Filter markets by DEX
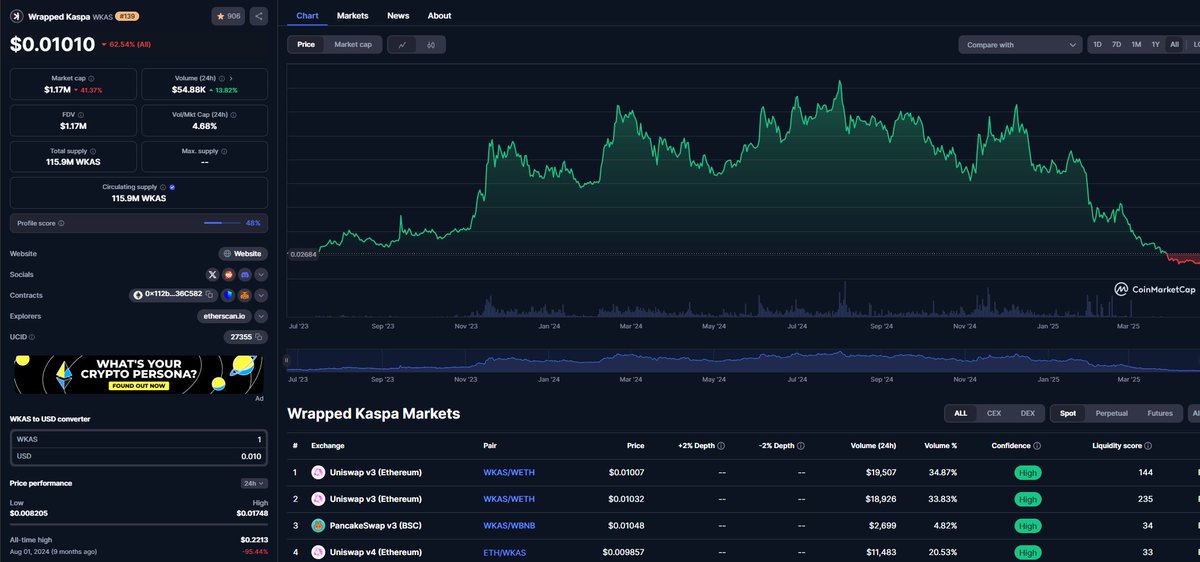The height and width of the screenshot is (562, 1200). tap(1027, 413)
